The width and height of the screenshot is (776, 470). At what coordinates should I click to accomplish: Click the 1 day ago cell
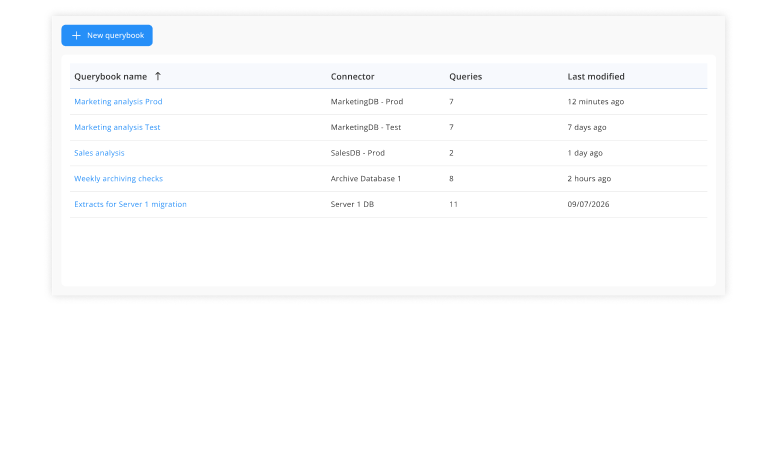point(585,153)
